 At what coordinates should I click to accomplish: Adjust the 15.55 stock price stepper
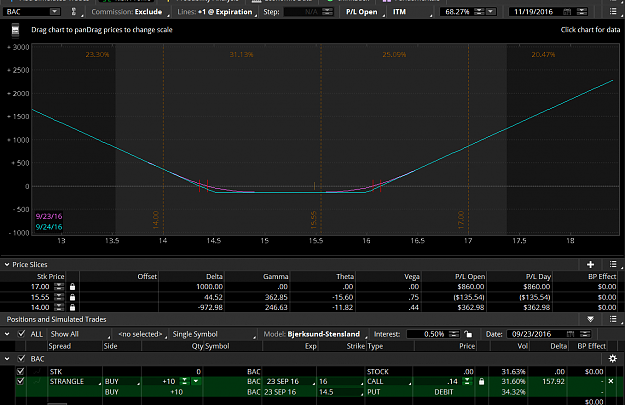[59, 297]
